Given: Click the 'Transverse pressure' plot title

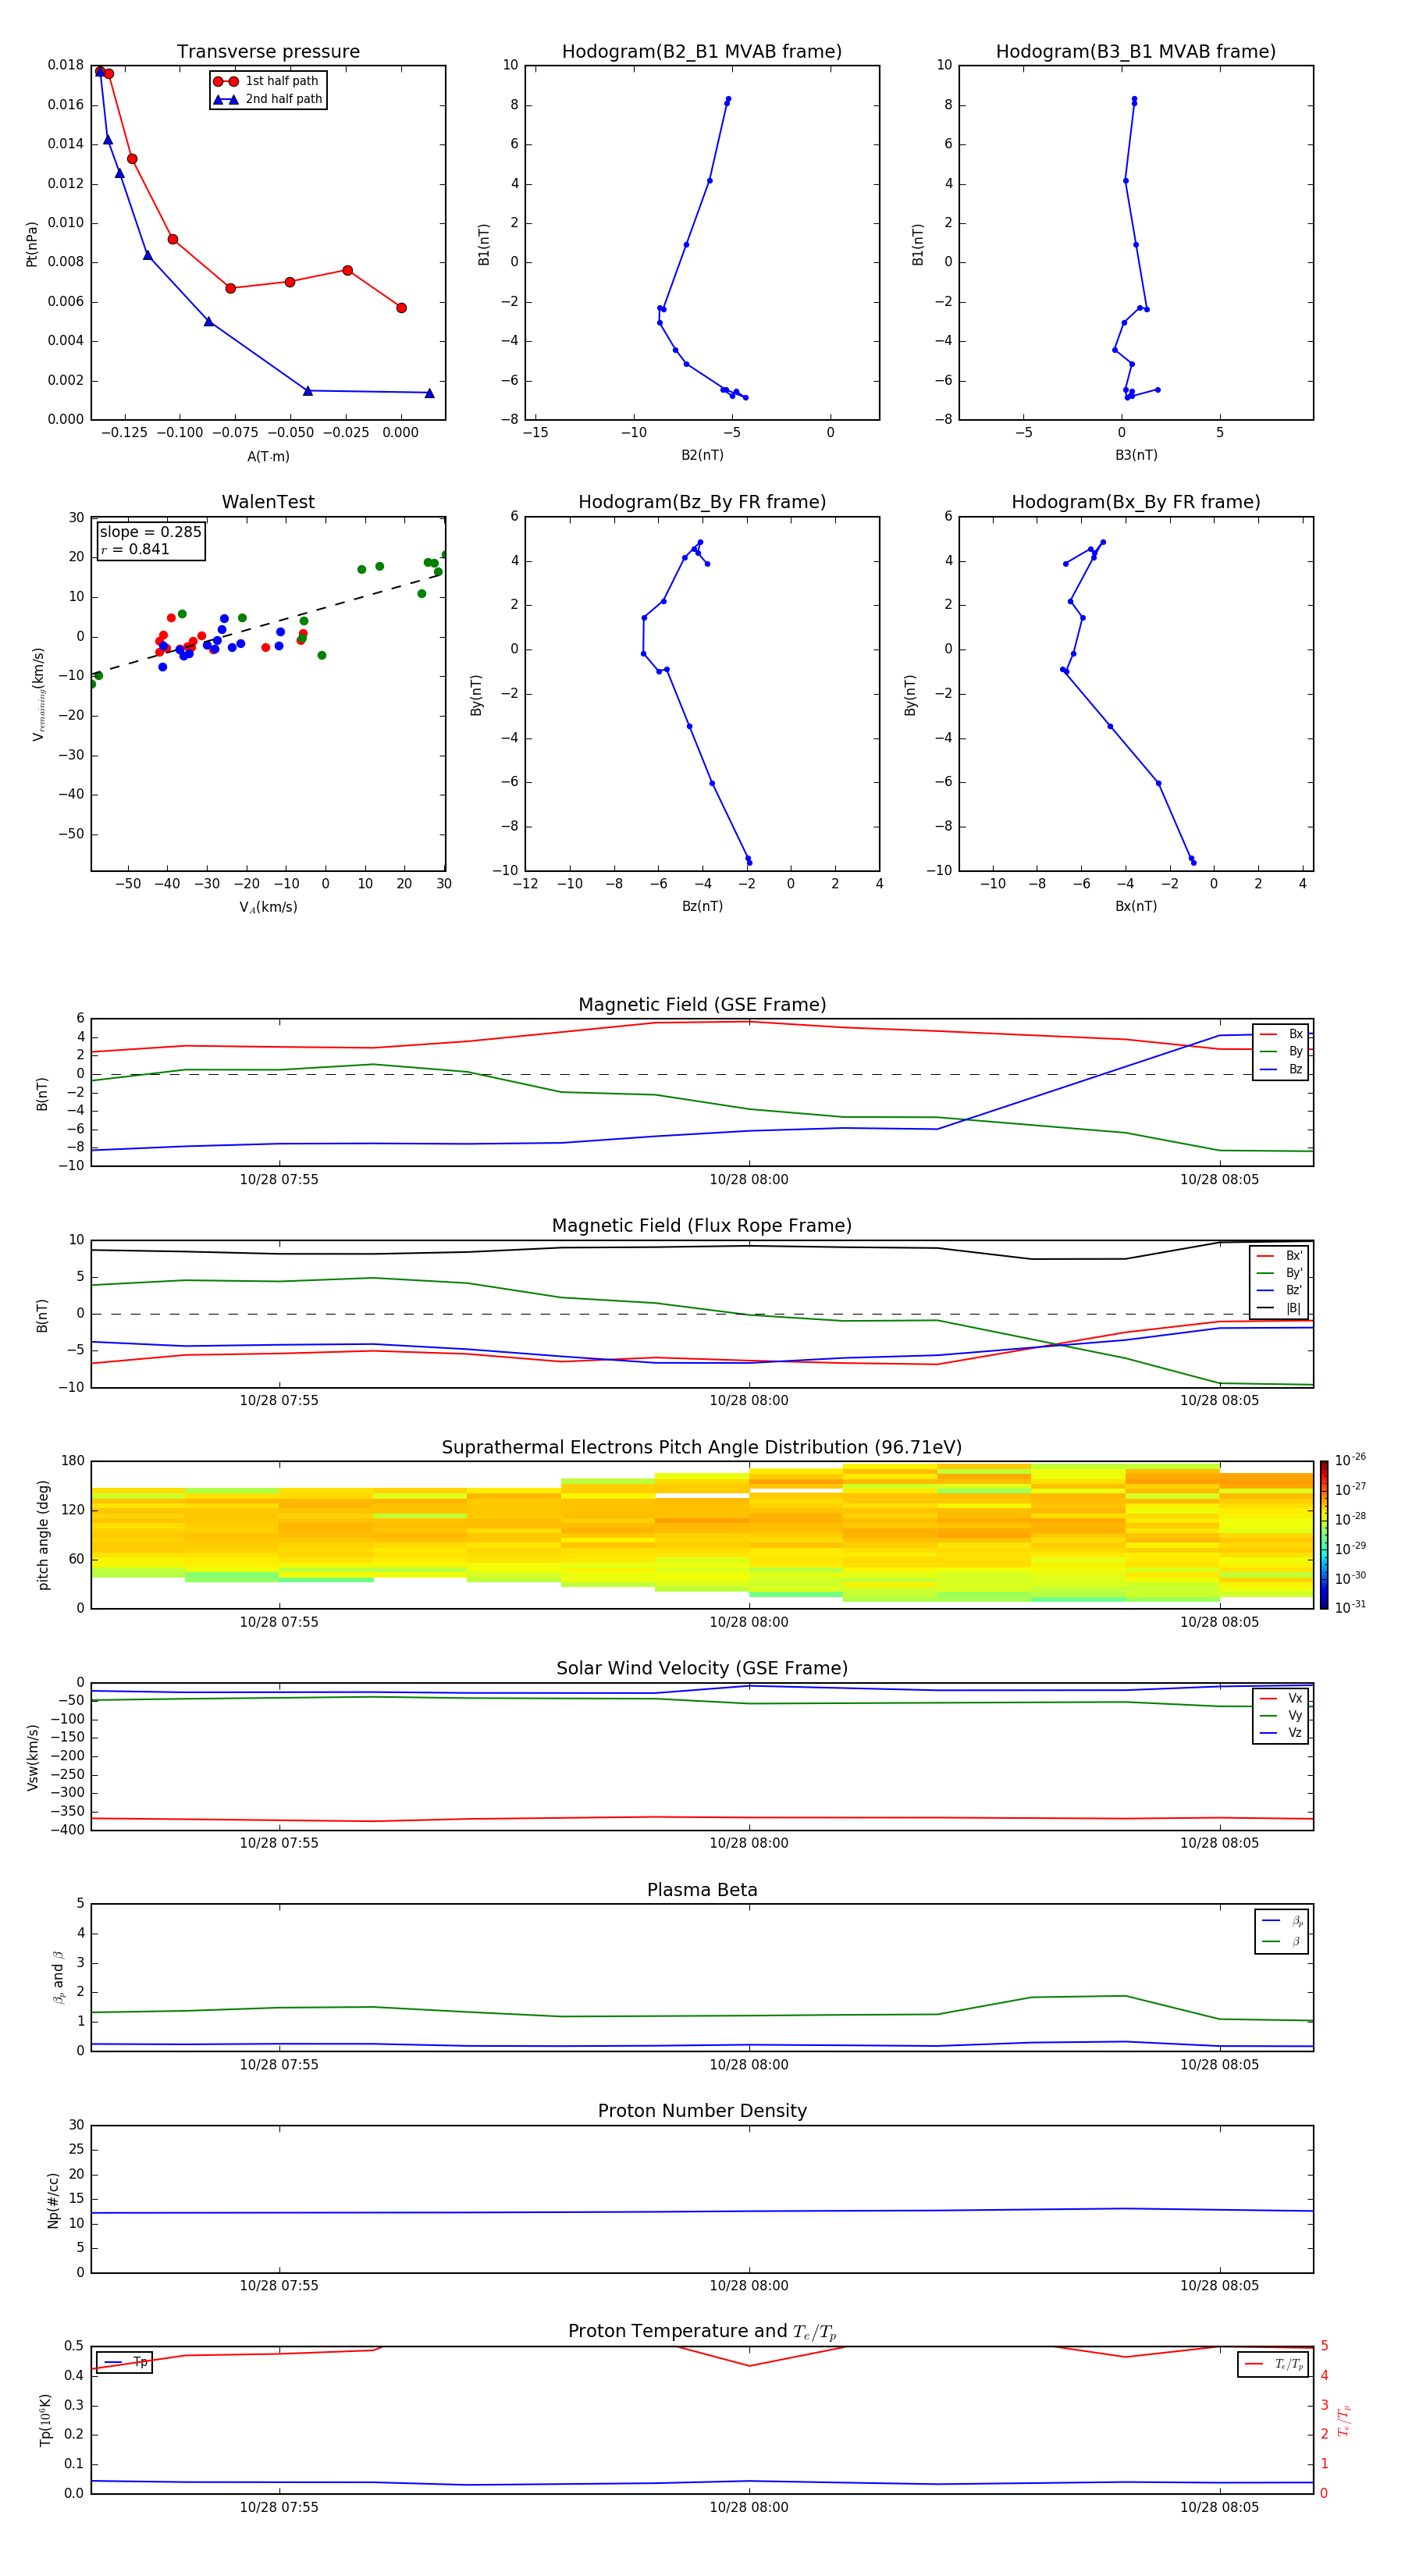Looking at the screenshot, I should [x=268, y=51].
